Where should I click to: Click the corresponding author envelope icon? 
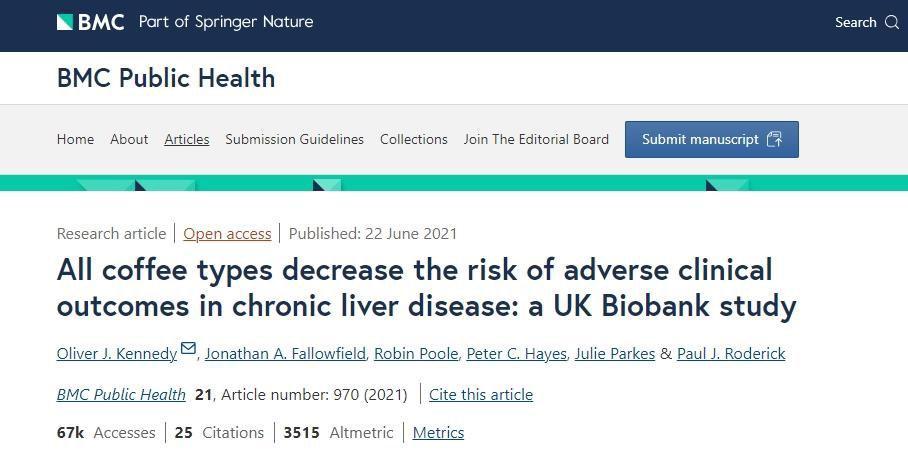click(188, 348)
